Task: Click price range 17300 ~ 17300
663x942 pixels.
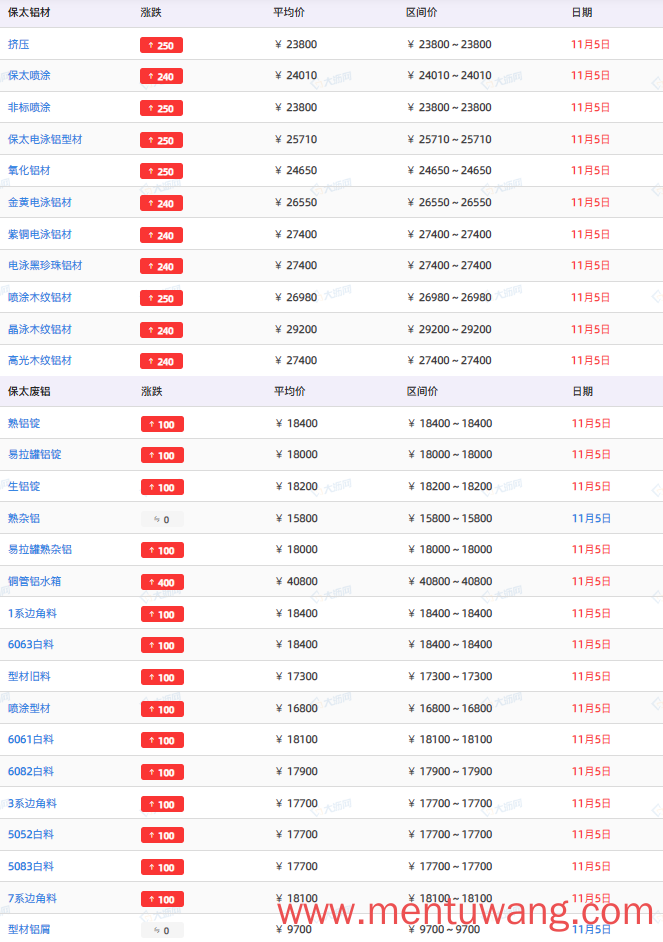Action: tap(450, 676)
